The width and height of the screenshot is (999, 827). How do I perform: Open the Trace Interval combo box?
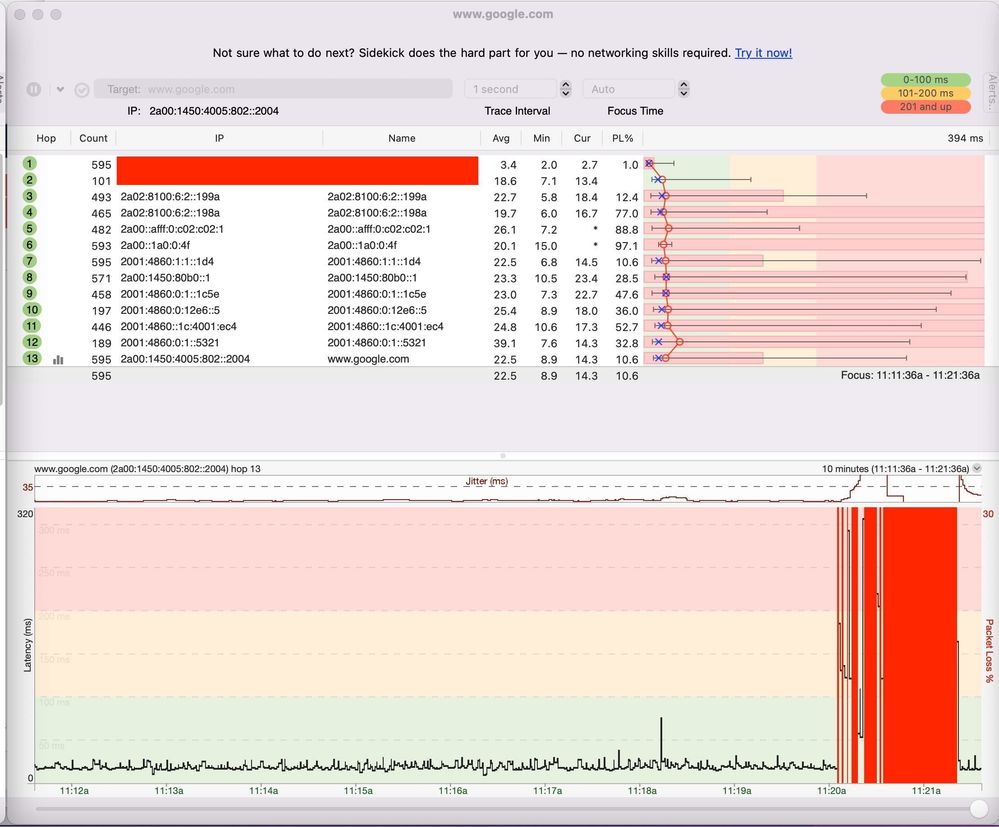click(511, 89)
